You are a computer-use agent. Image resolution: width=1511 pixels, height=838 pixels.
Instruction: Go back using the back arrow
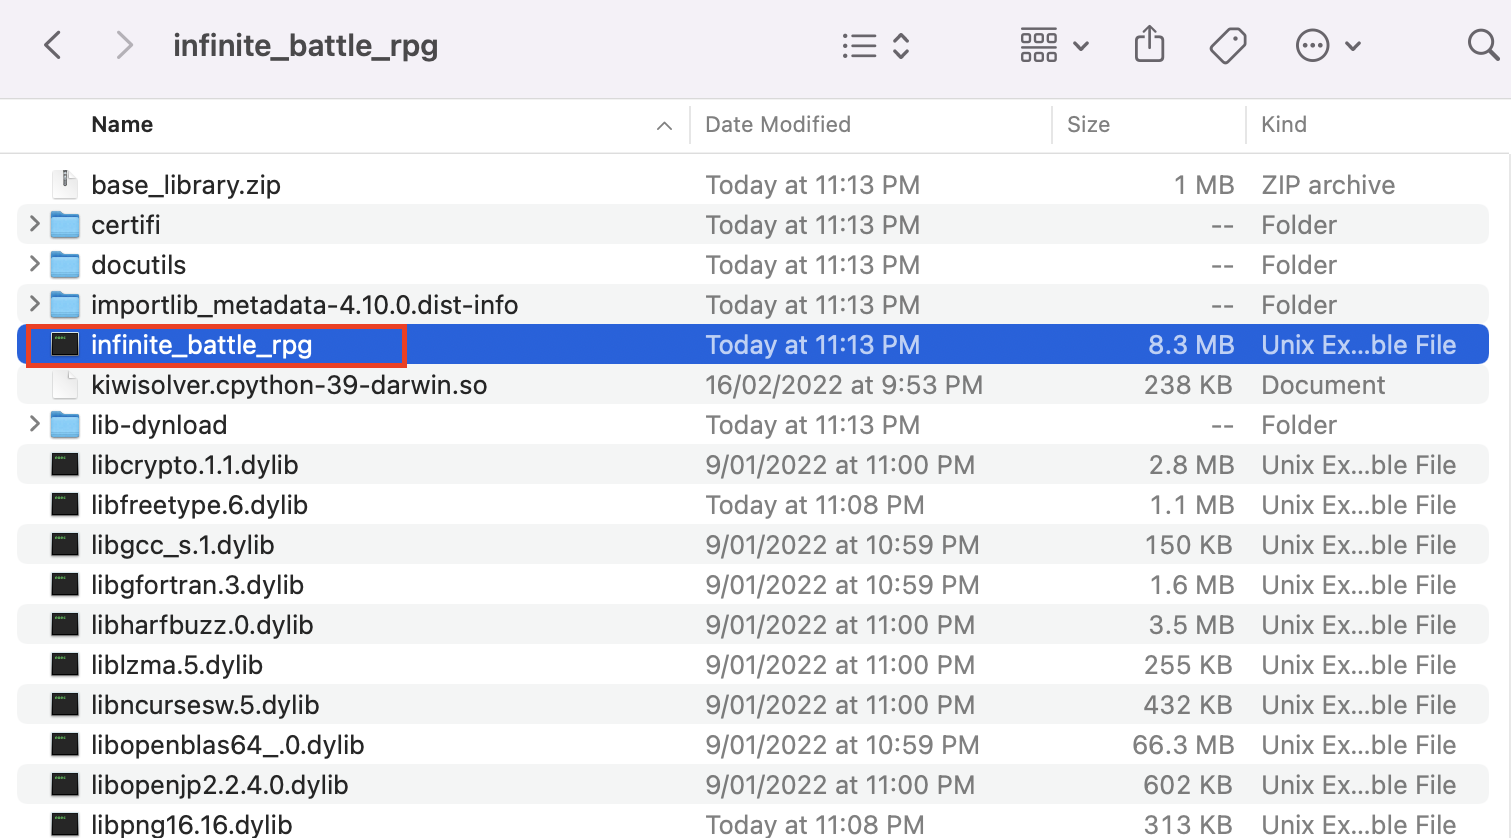(x=54, y=45)
